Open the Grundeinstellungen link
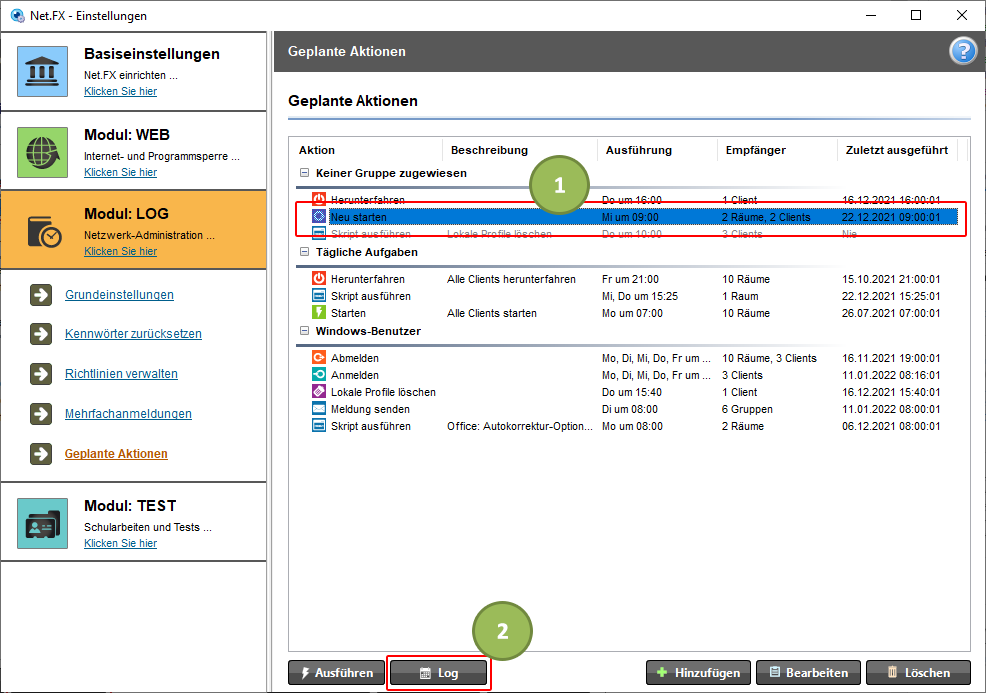986x693 pixels. point(119,294)
